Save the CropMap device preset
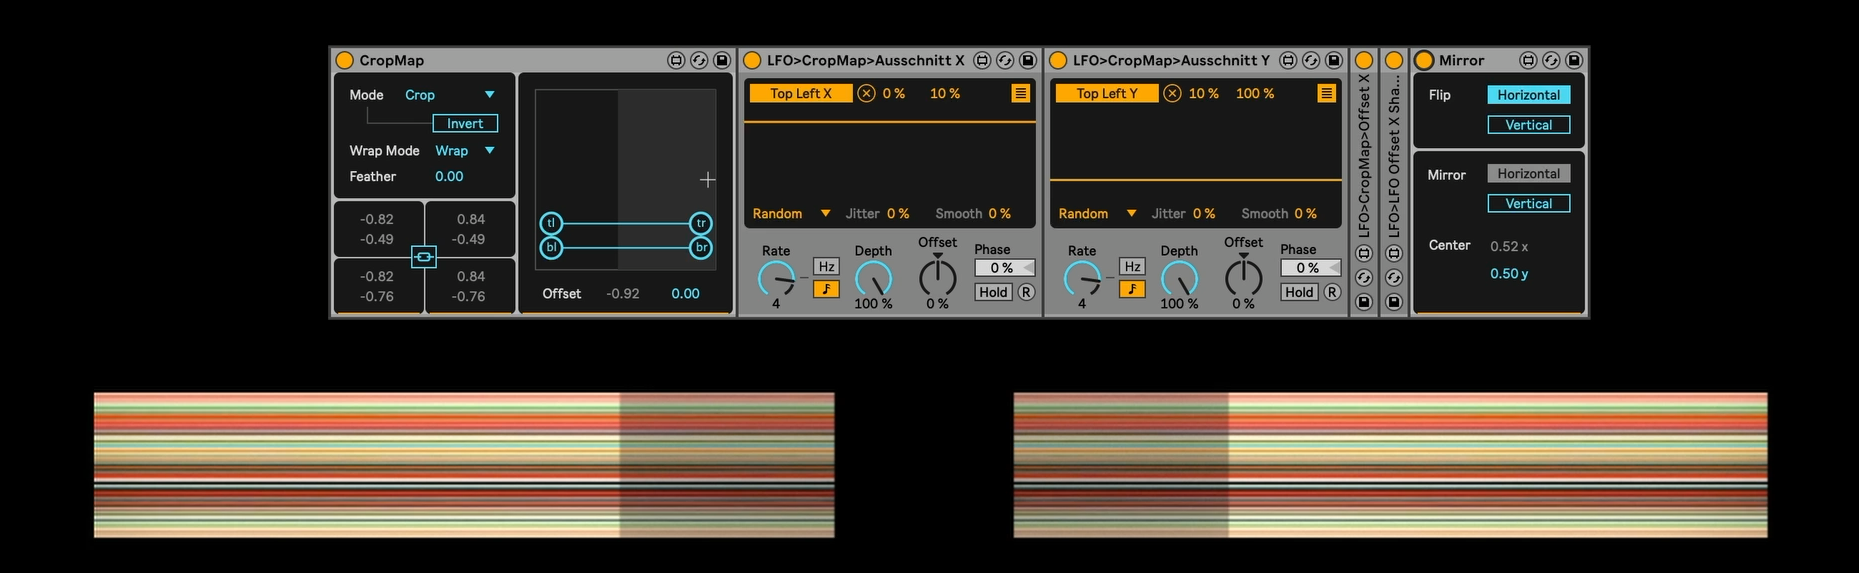This screenshot has height=573, width=1859. point(721,61)
